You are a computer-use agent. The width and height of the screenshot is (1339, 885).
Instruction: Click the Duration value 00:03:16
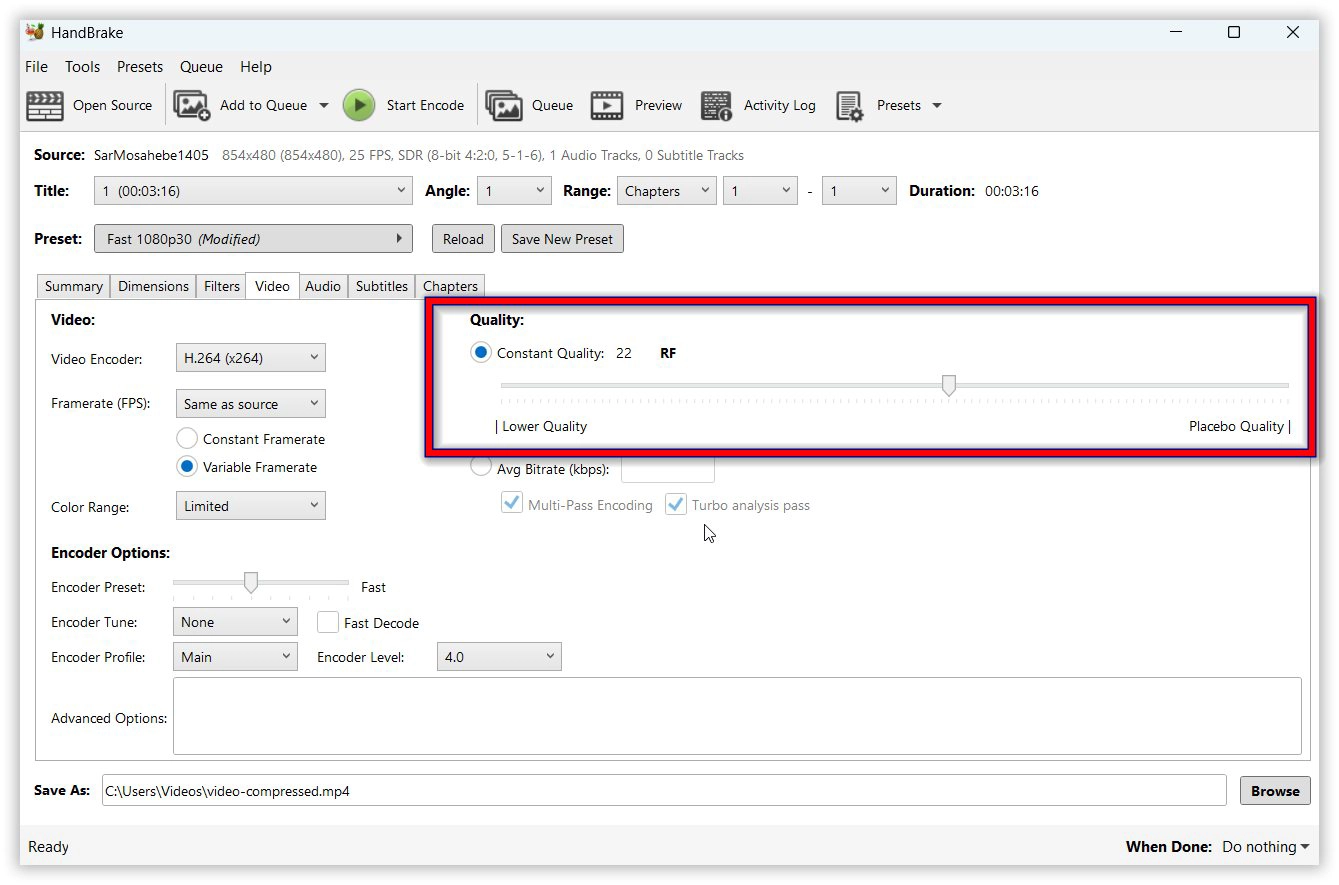point(1012,191)
